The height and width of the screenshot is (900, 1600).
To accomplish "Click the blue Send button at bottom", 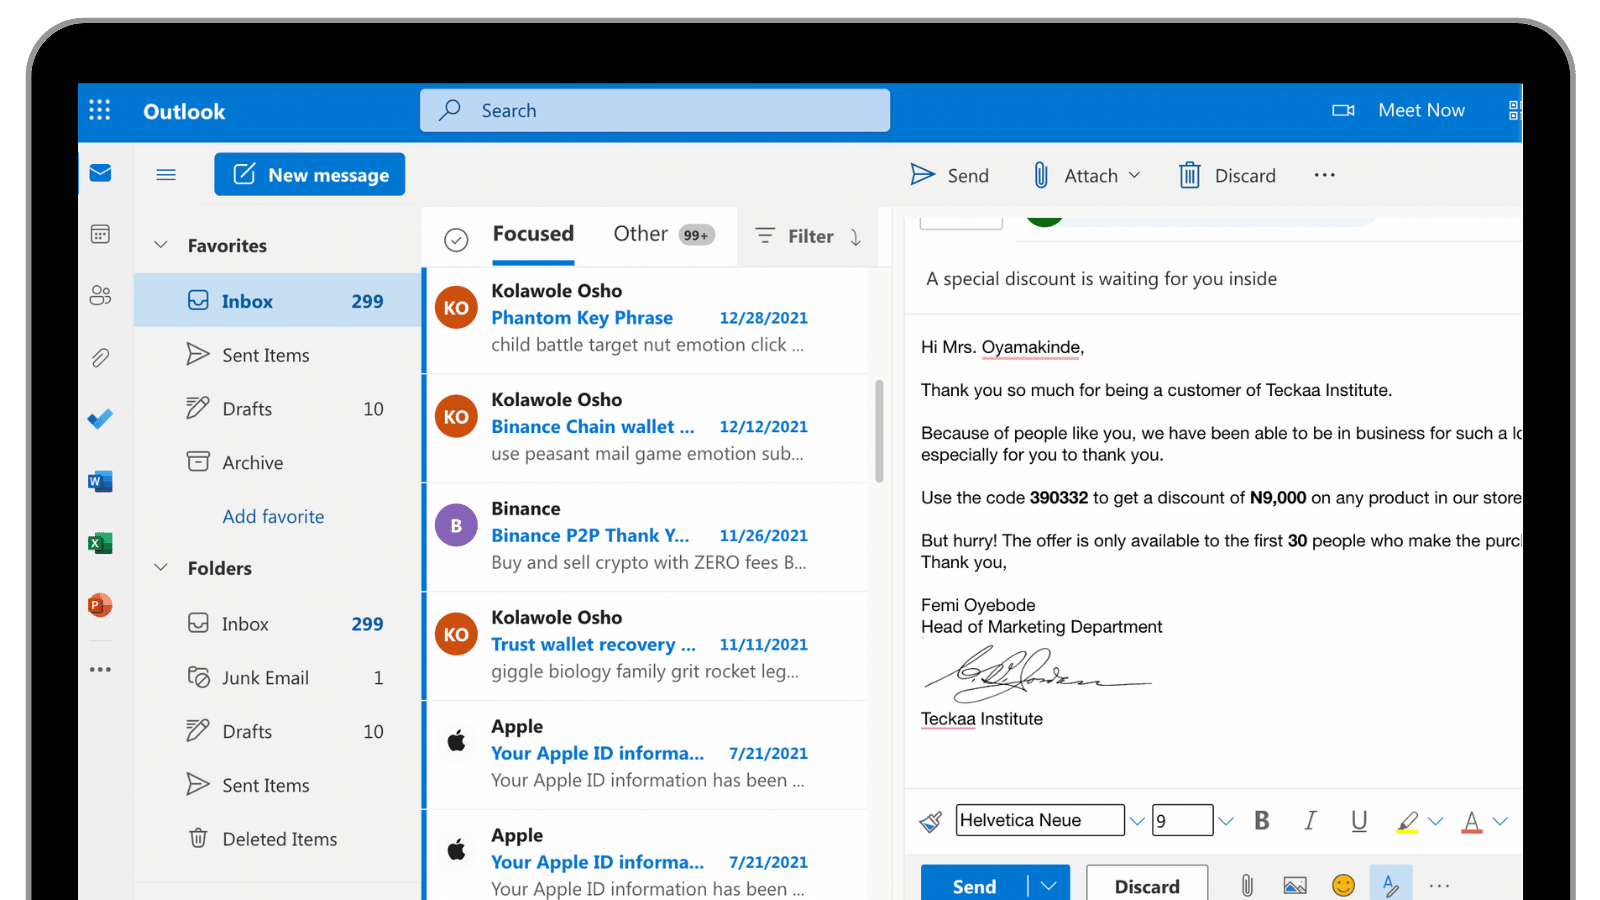I will (974, 886).
